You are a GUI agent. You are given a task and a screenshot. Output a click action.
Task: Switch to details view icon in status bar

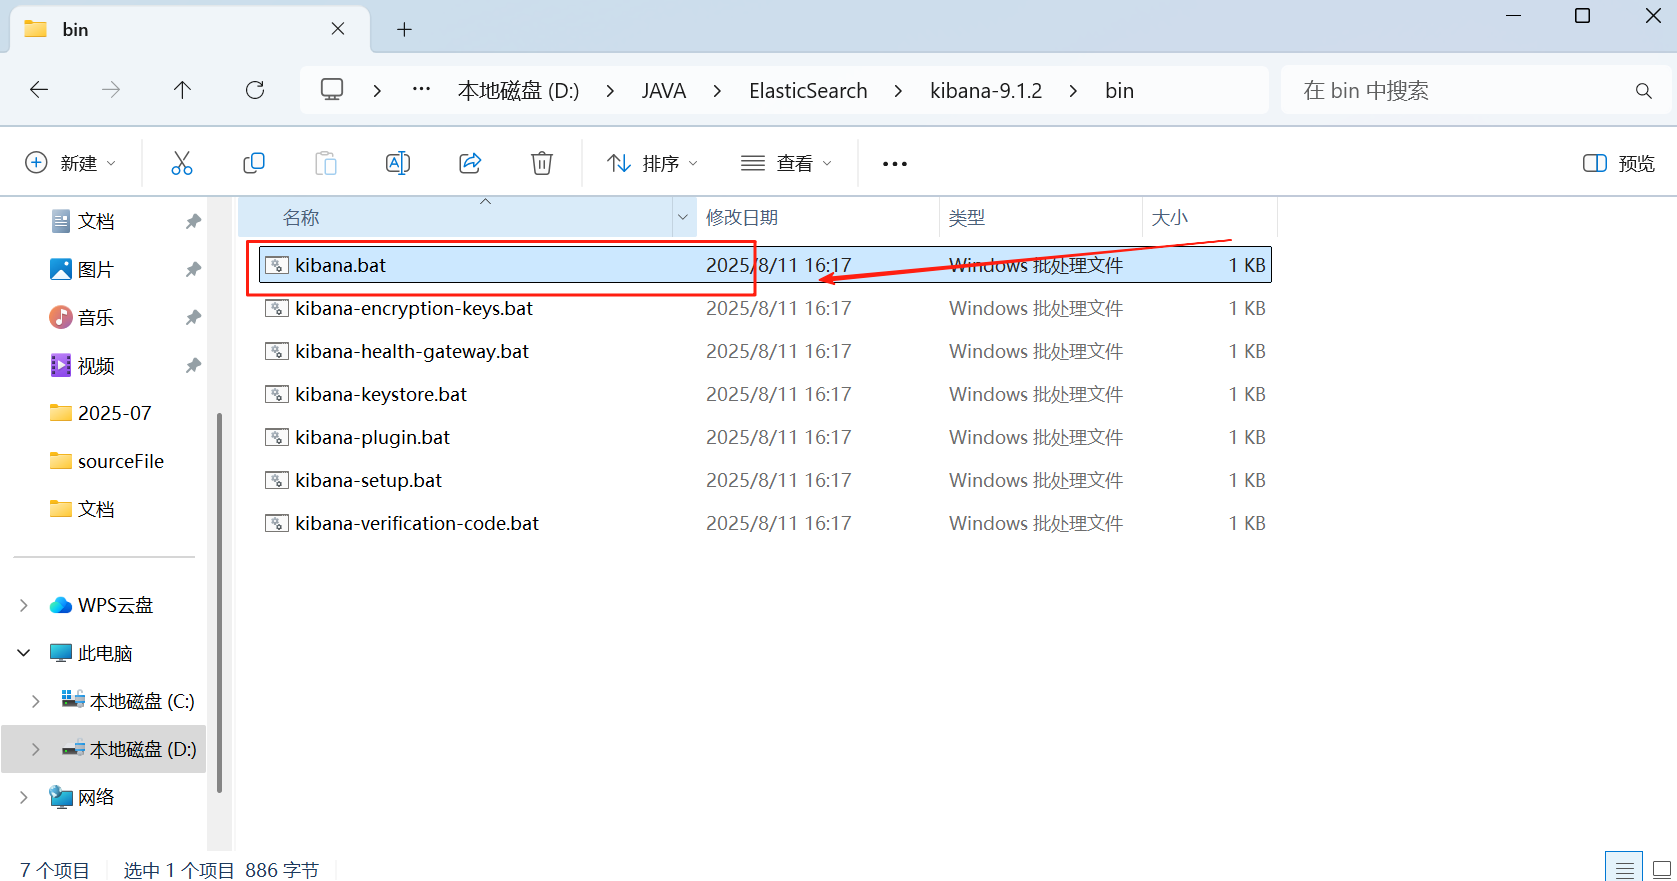(x=1625, y=869)
